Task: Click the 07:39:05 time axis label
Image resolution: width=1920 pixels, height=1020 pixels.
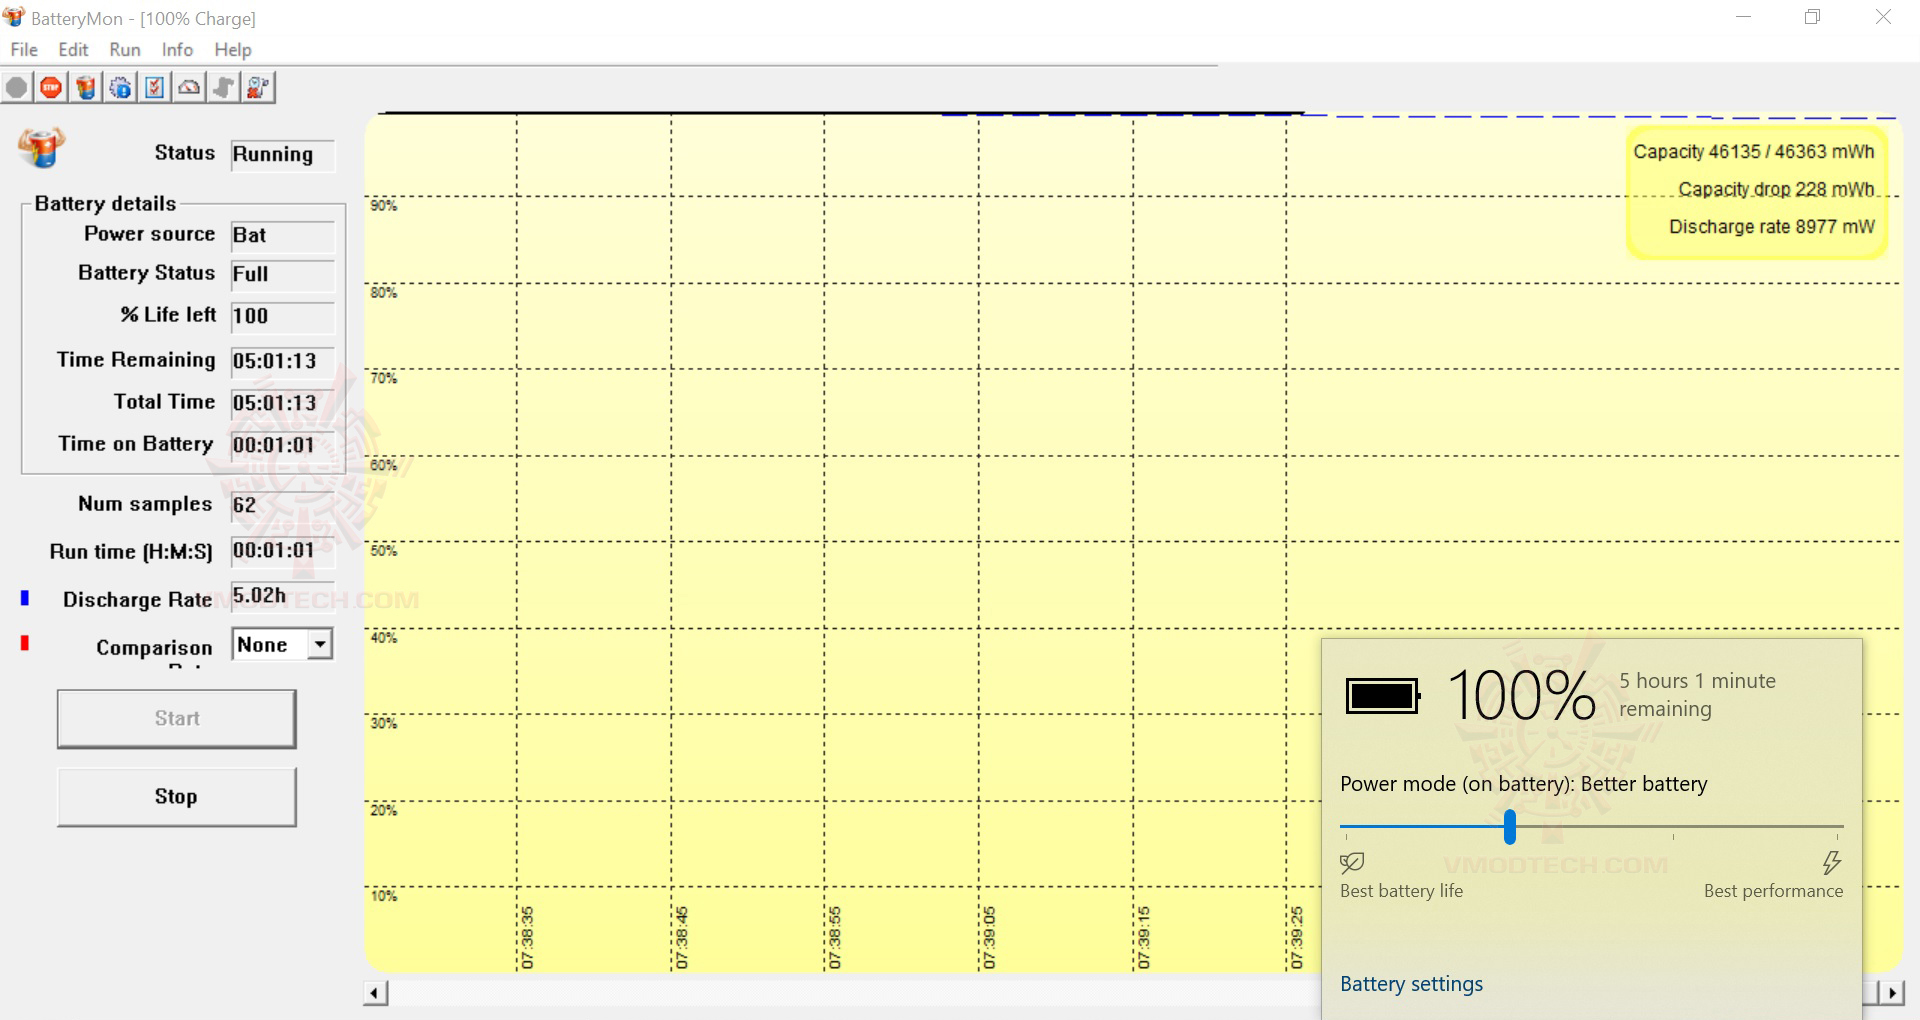Action: pyautogui.click(x=989, y=937)
